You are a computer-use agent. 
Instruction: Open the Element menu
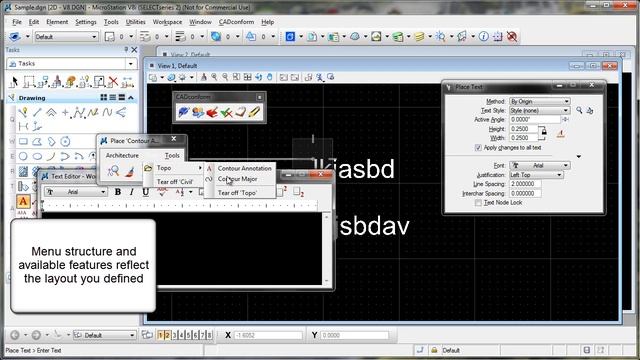click(57, 22)
